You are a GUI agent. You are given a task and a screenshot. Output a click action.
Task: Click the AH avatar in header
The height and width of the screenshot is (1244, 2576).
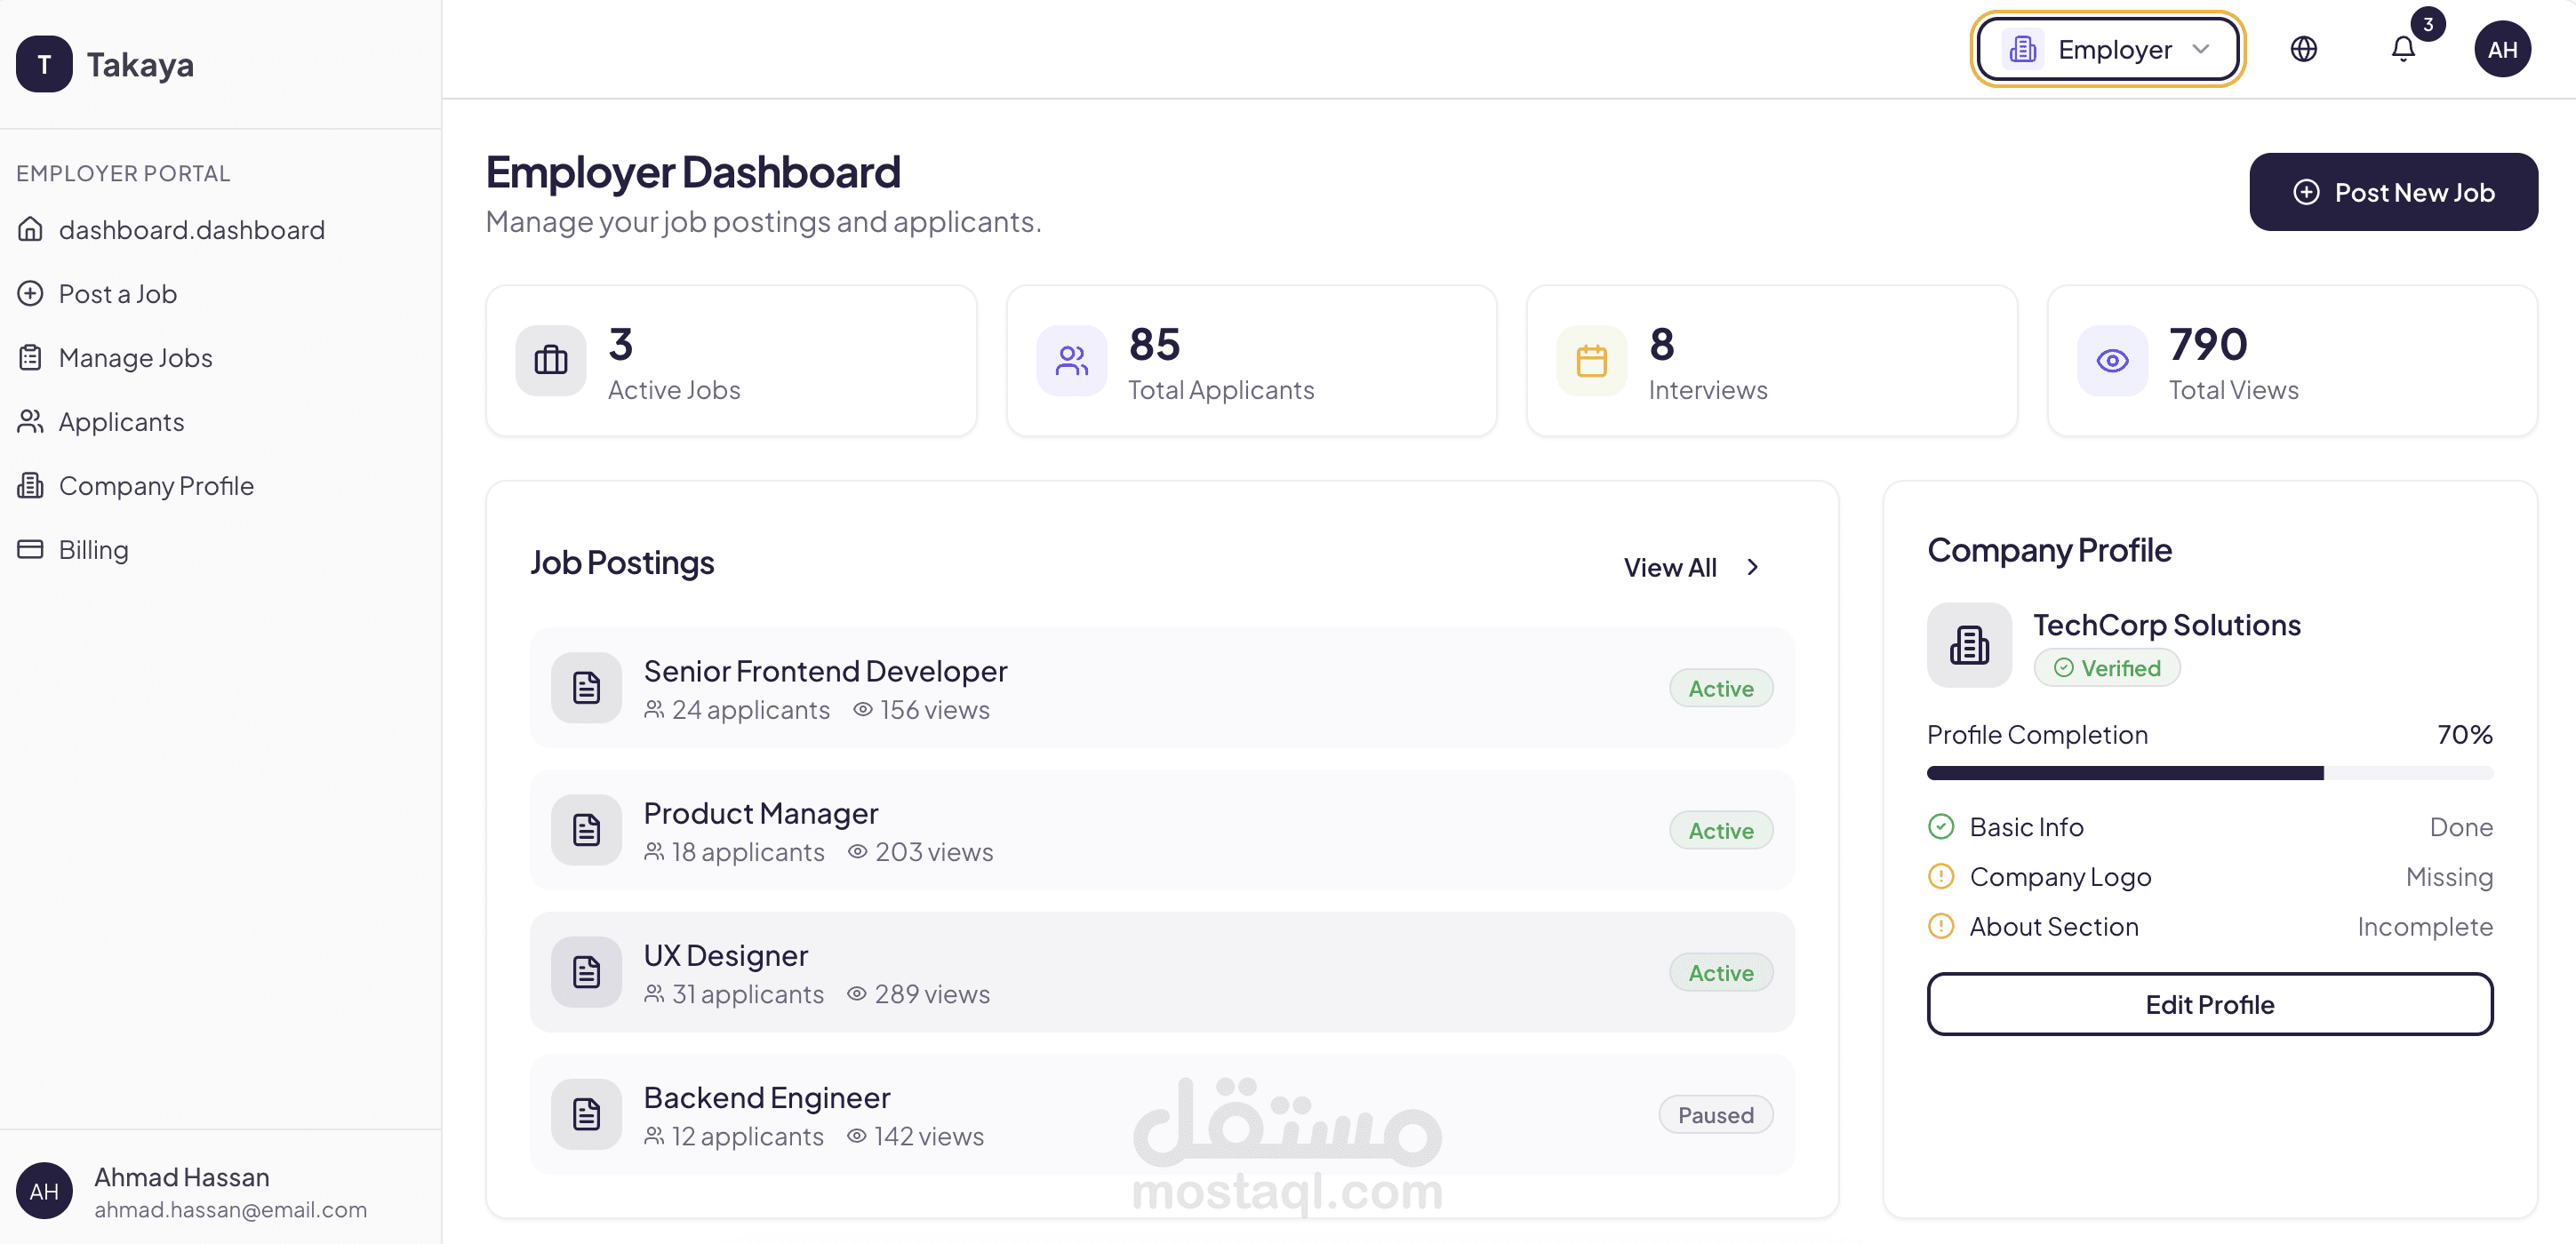[2502, 49]
